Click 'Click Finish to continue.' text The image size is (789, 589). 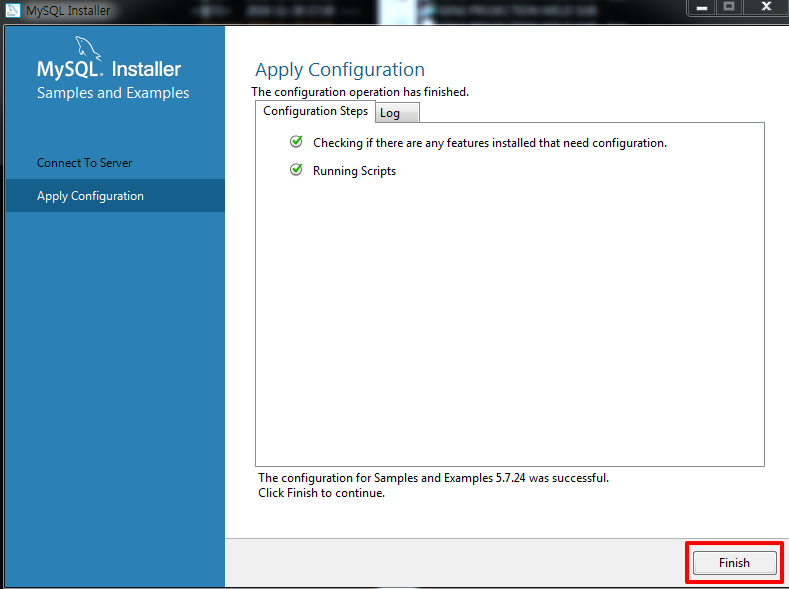(322, 493)
